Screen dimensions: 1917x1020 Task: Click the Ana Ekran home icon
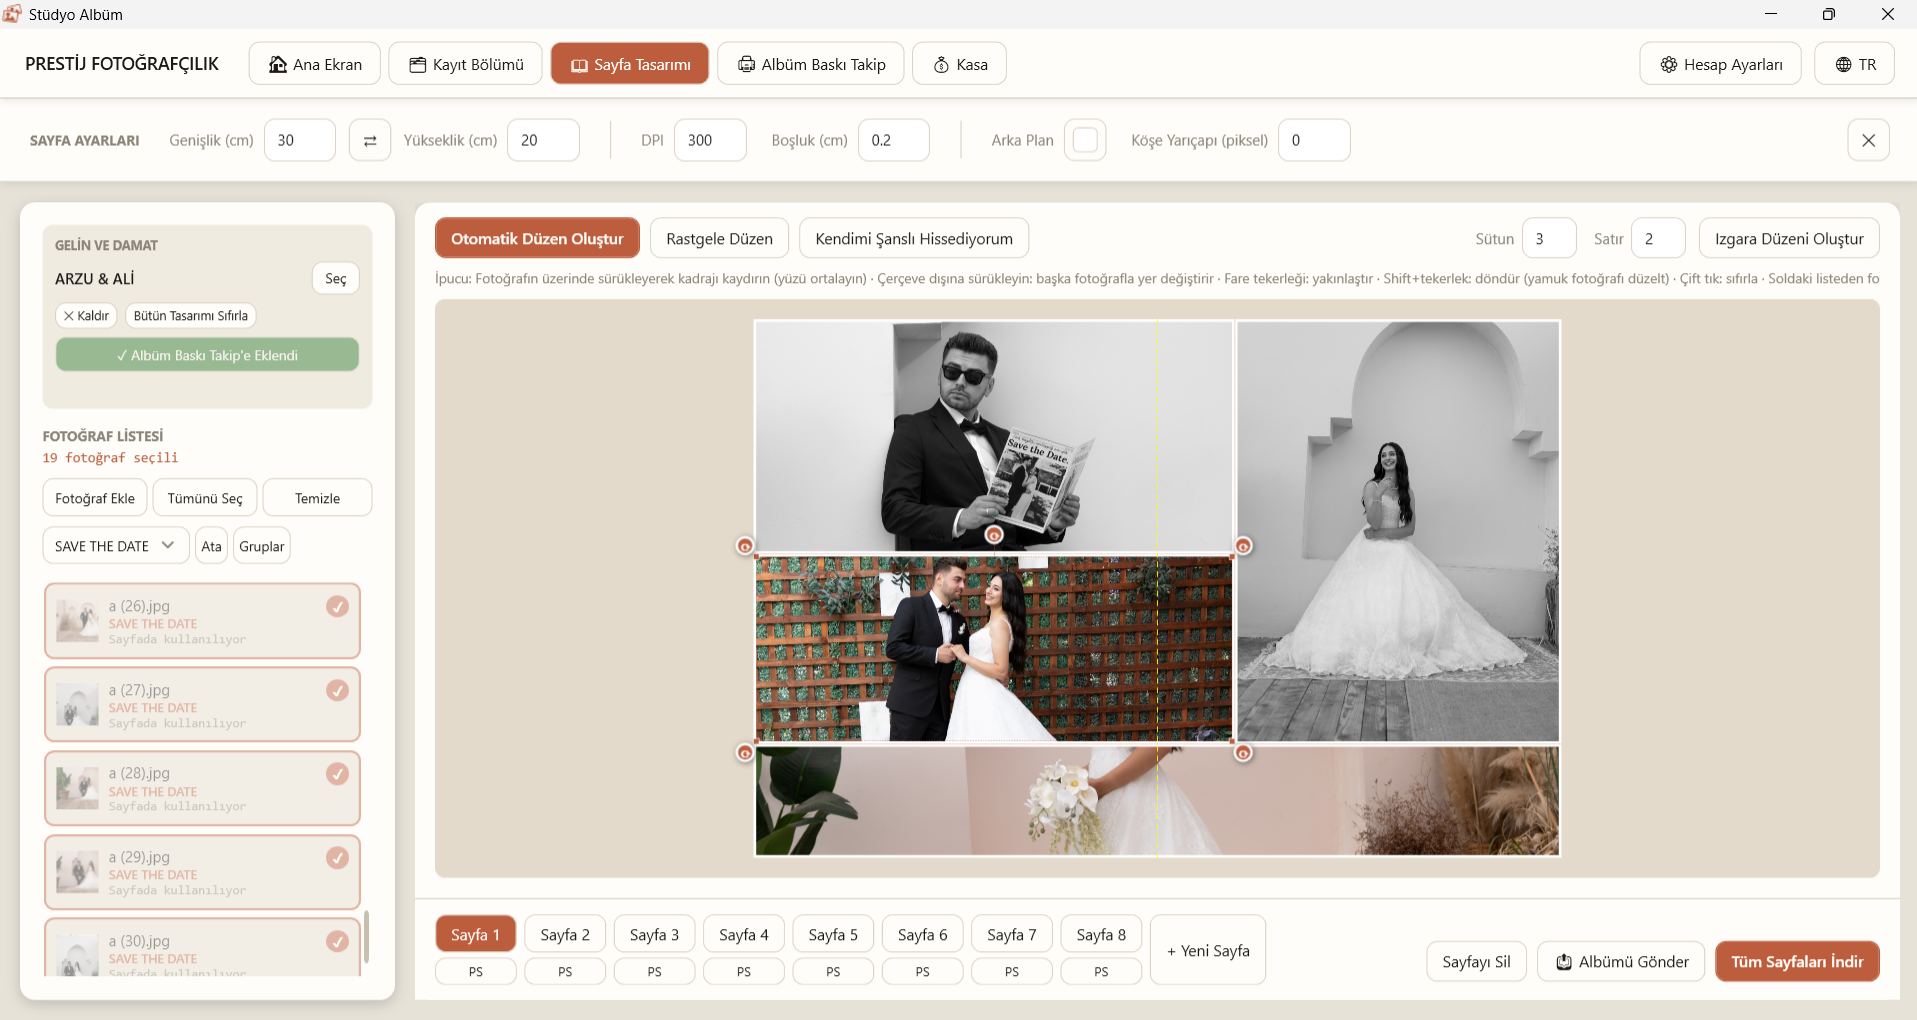pos(278,65)
